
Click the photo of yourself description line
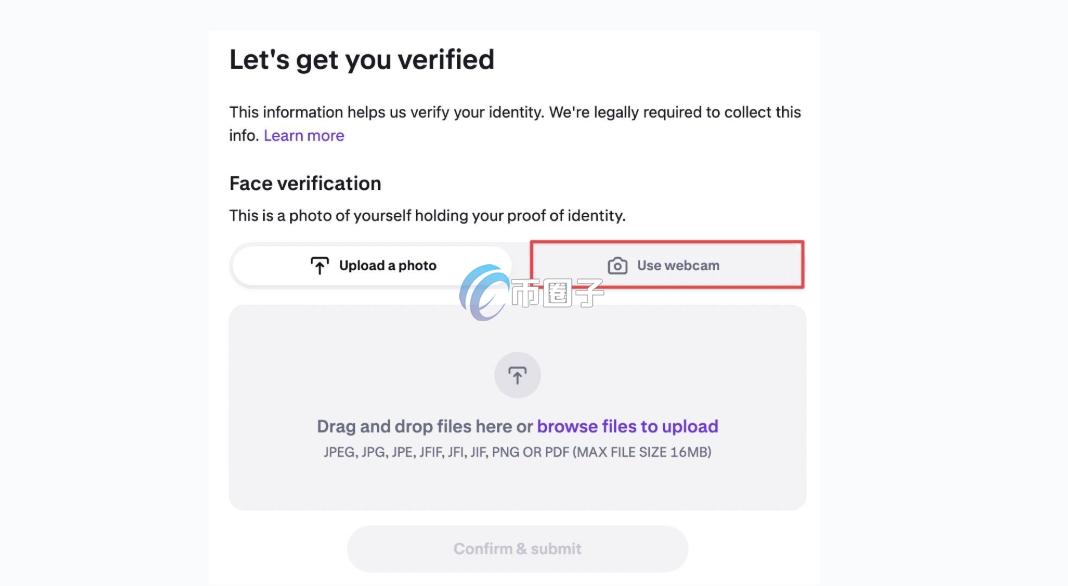(x=427, y=215)
